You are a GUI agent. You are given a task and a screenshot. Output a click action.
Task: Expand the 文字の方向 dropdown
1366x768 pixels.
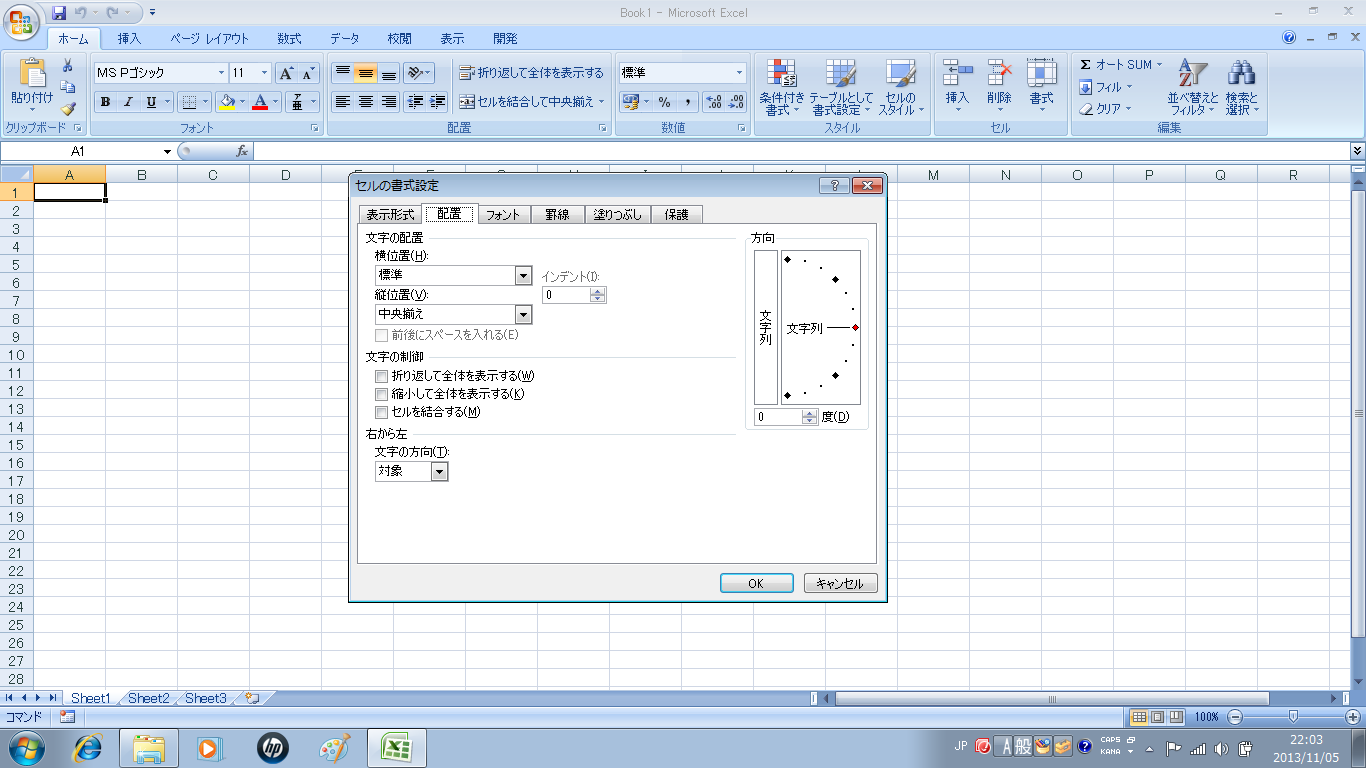tap(439, 471)
